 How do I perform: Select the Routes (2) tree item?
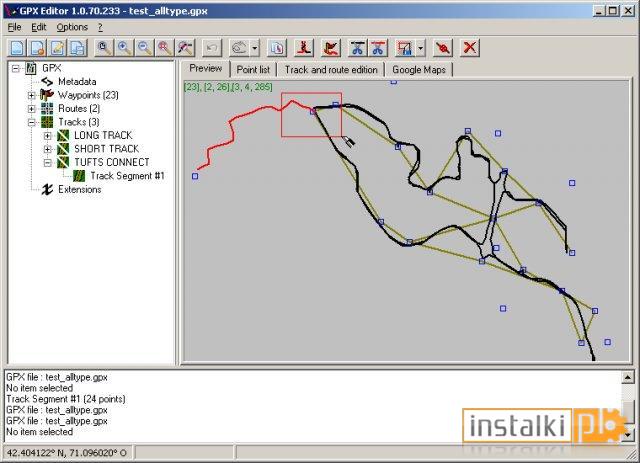coord(79,109)
